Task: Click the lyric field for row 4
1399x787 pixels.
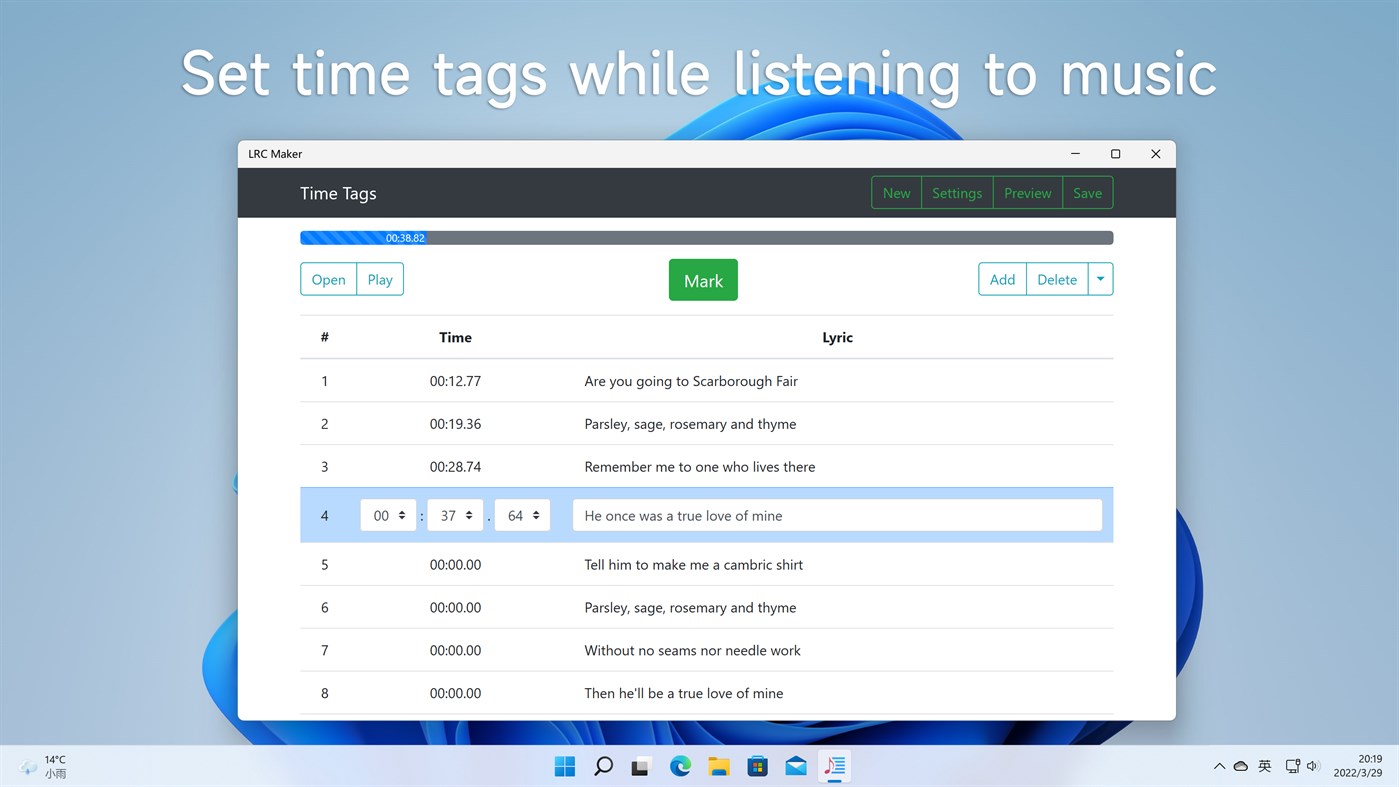Action: (837, 515)
